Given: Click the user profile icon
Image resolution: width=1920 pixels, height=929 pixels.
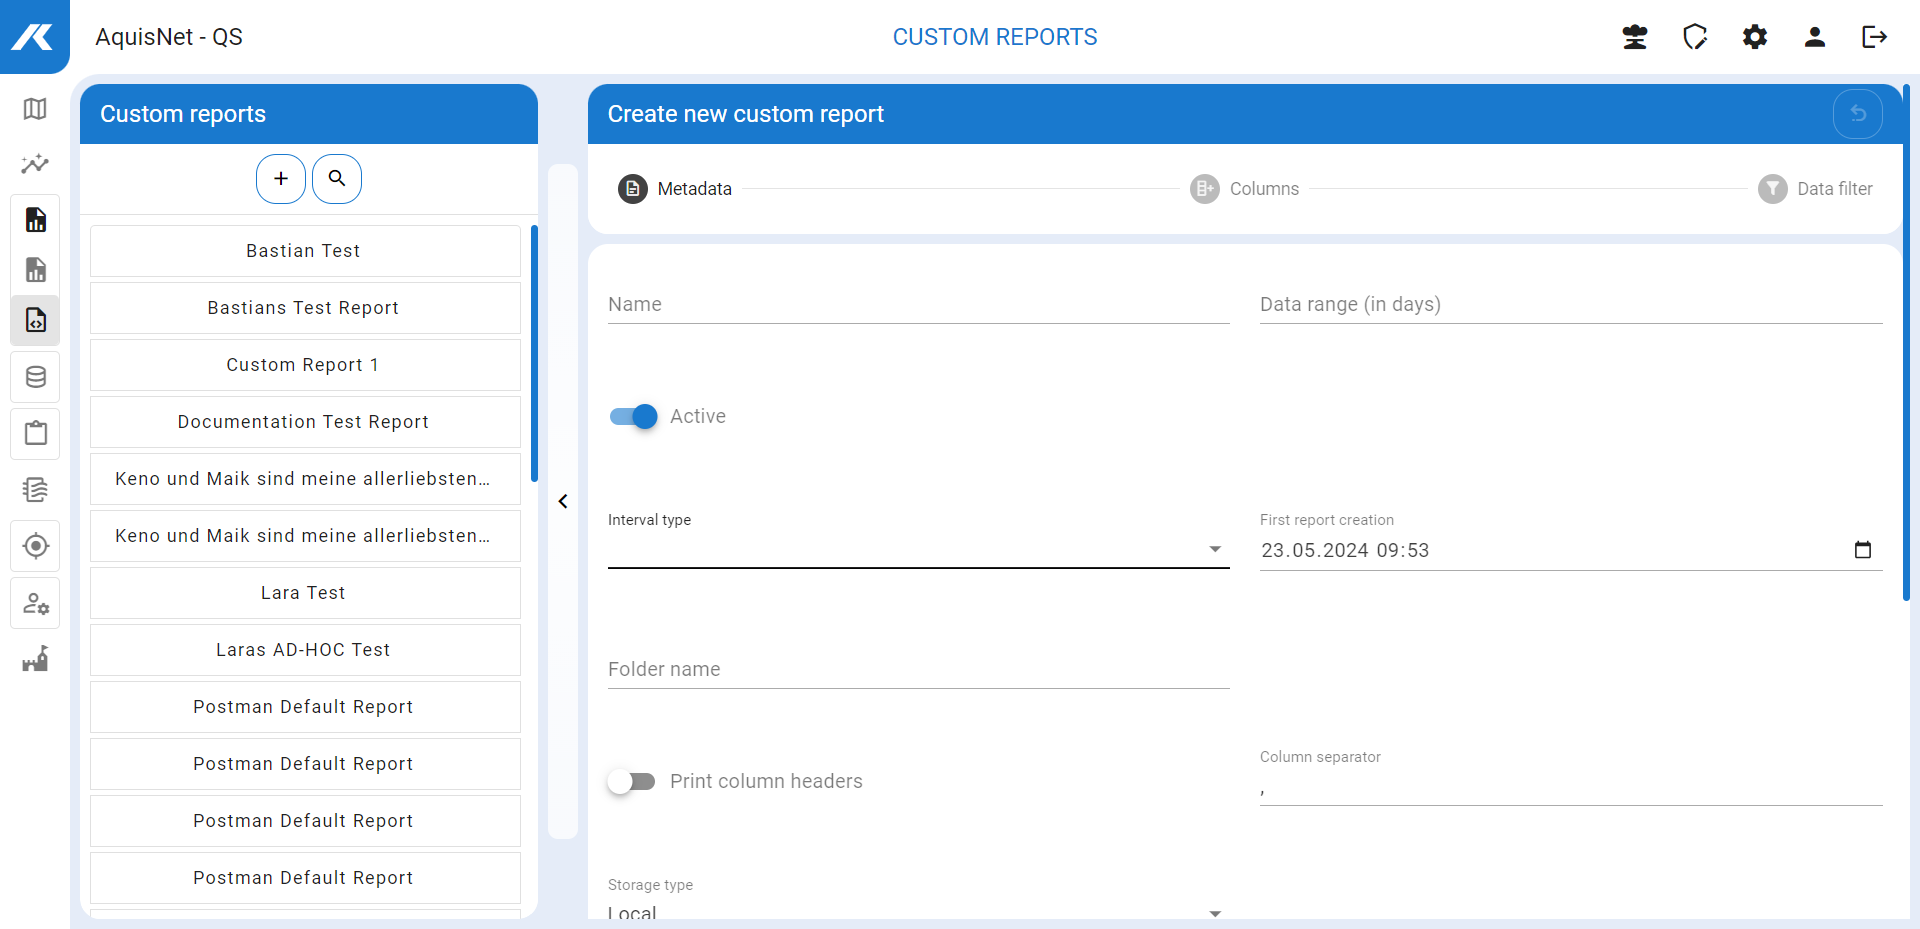Looking at the screenshot, I should coord(1815,37).
